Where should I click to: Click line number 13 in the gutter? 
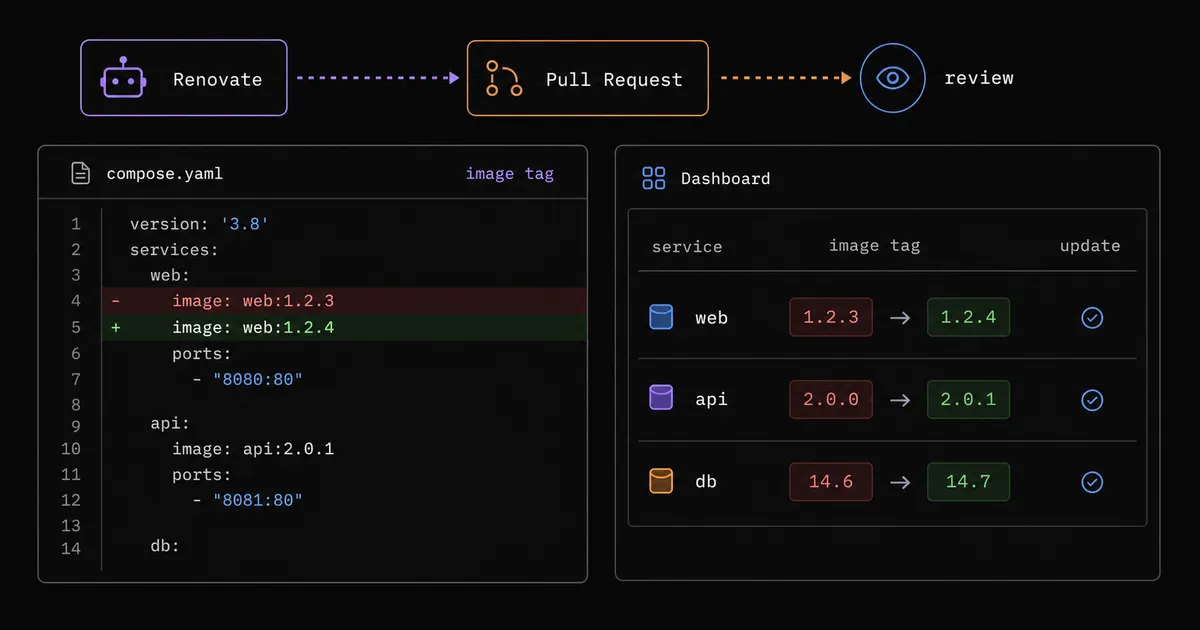click(71, 525)
